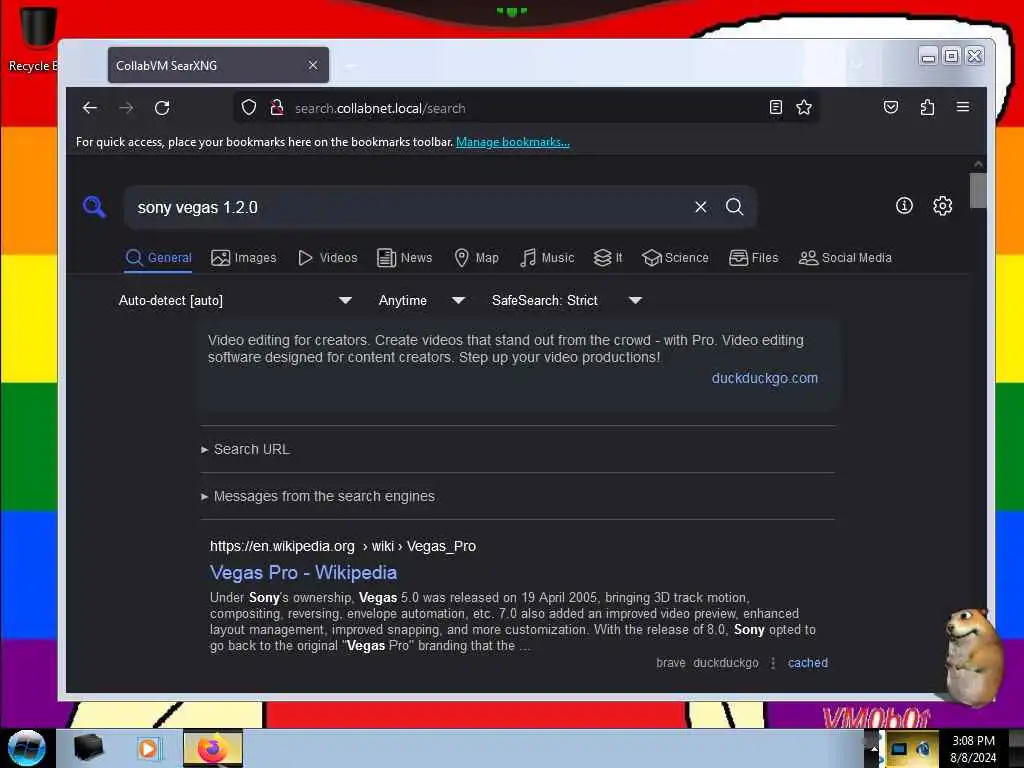Open the Windows Start orb
The image size is (1024, 768).
pos(27,748)
